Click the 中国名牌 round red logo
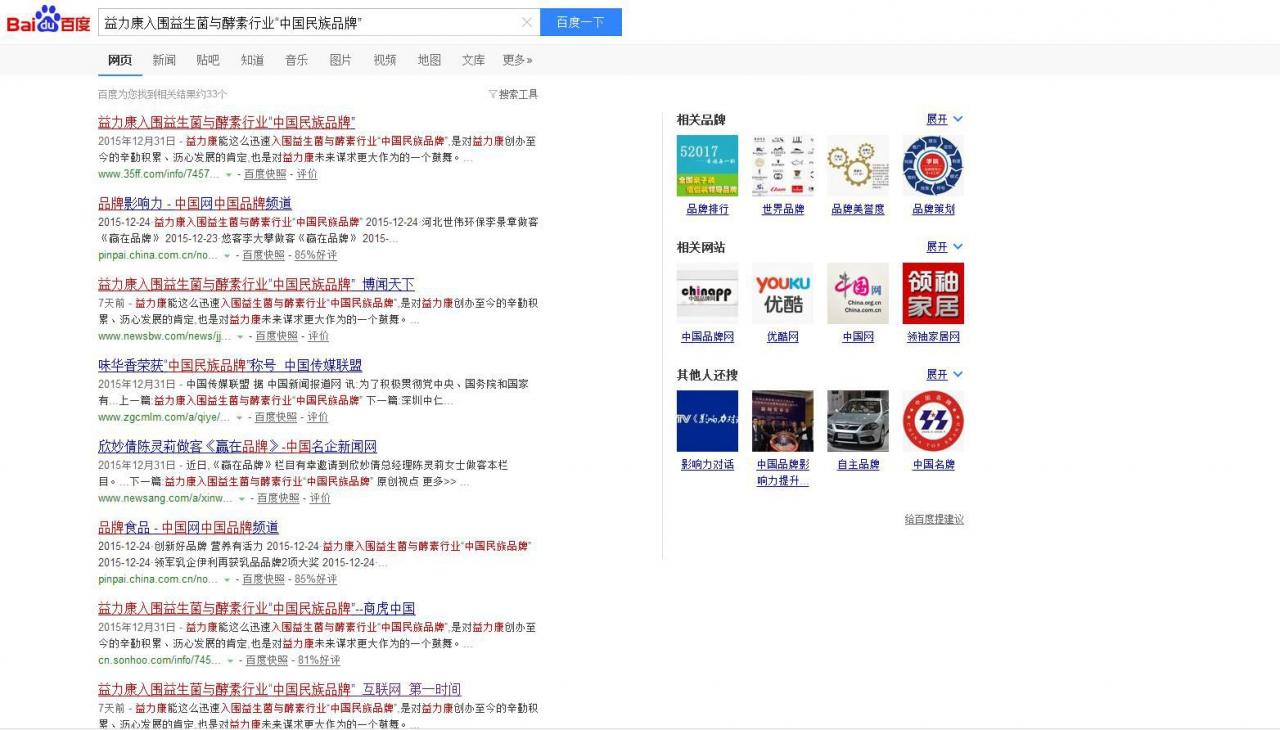Image resolution: width=1280 pixels, height=730 pixels. 932,421
